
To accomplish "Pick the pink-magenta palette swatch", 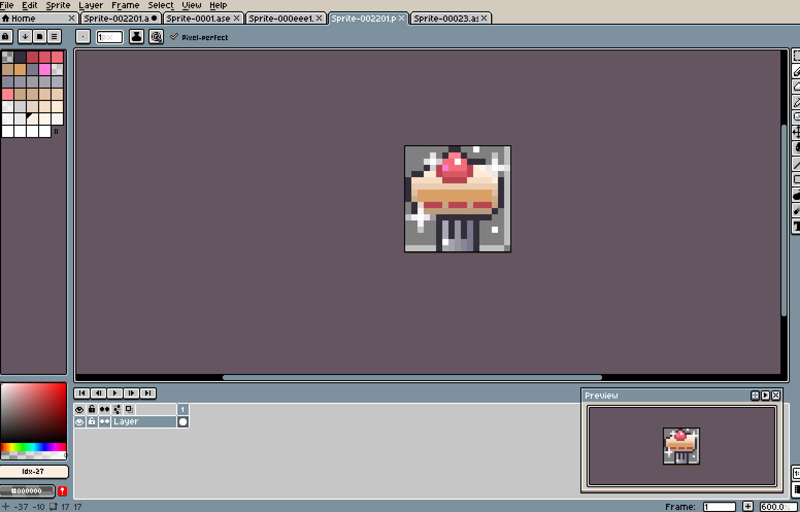I will [x=45, y=69].
